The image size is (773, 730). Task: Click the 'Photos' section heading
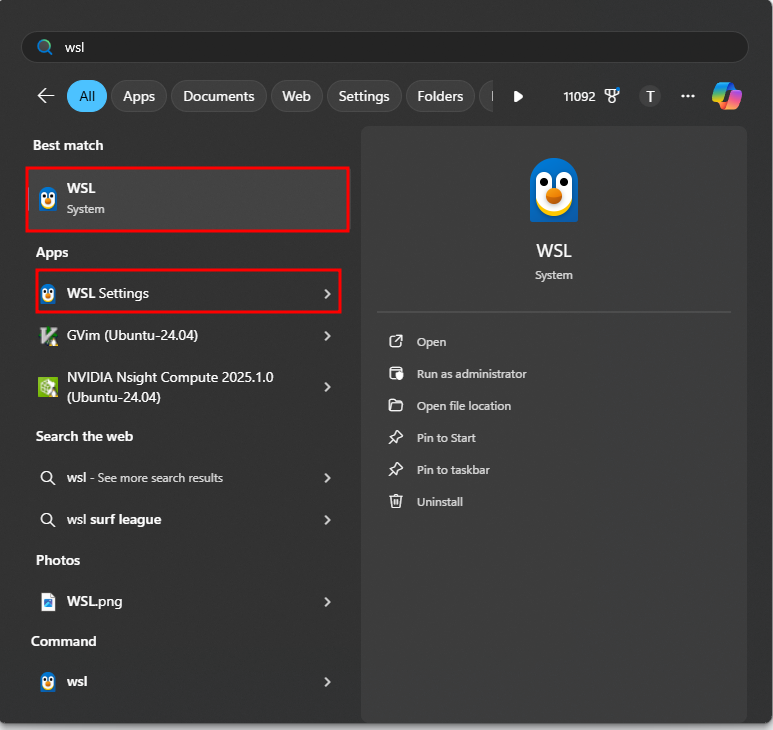pos(58,560)
